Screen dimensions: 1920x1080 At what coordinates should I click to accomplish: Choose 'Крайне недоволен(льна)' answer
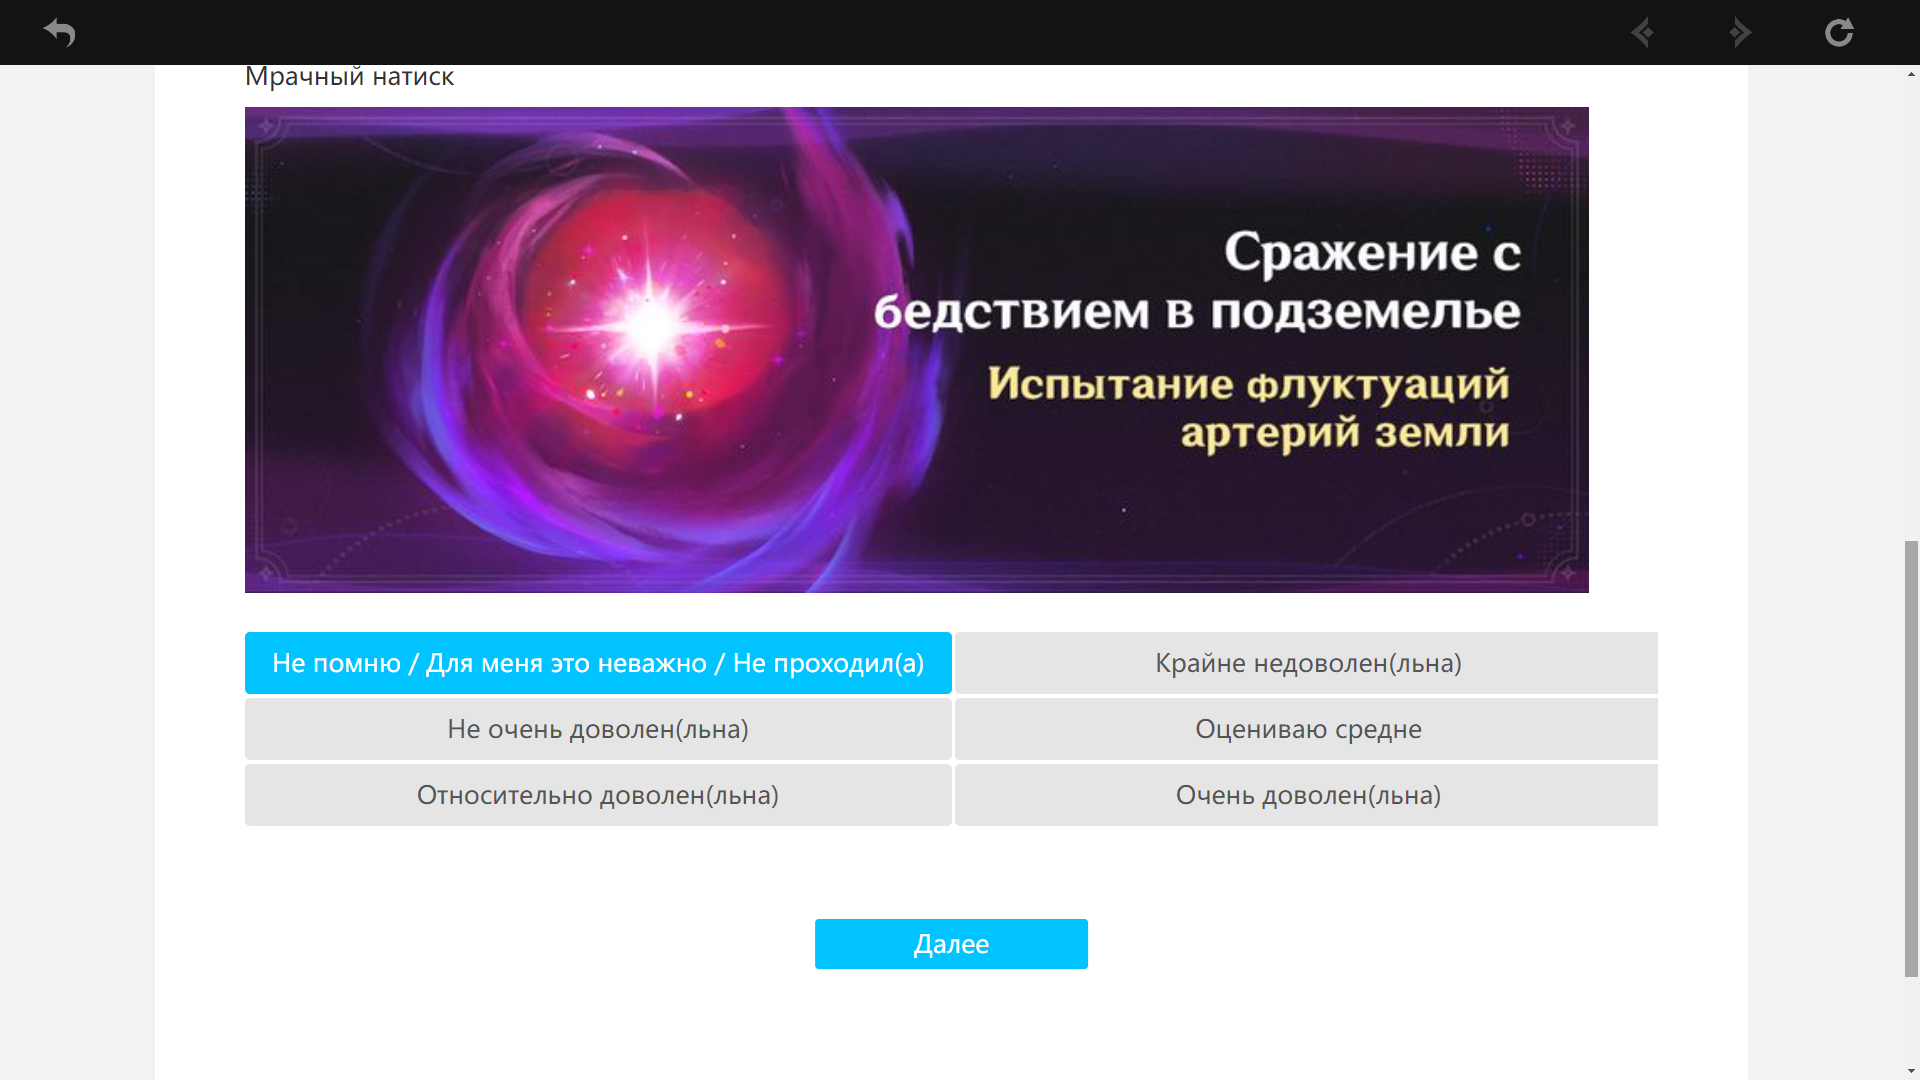click(1307, 663)
